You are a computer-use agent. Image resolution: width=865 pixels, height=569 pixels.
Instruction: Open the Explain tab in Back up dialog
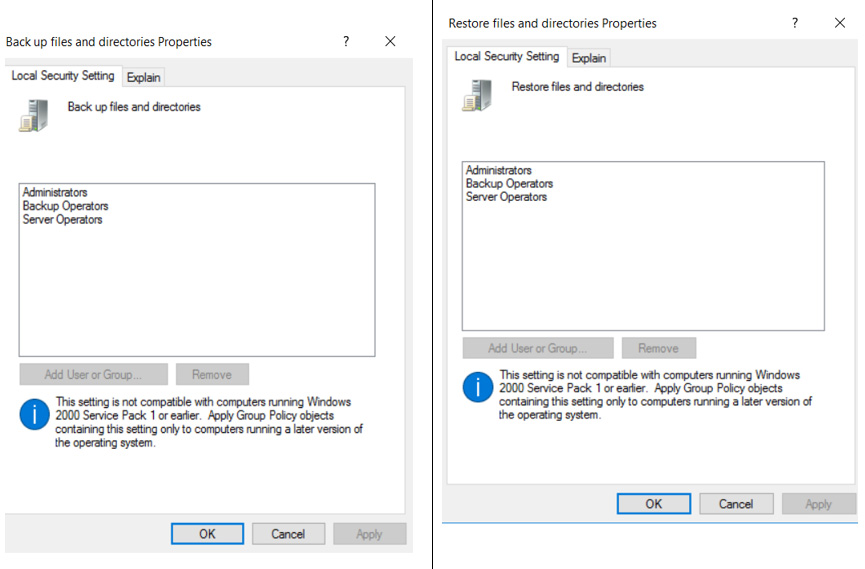coord(143,77)
